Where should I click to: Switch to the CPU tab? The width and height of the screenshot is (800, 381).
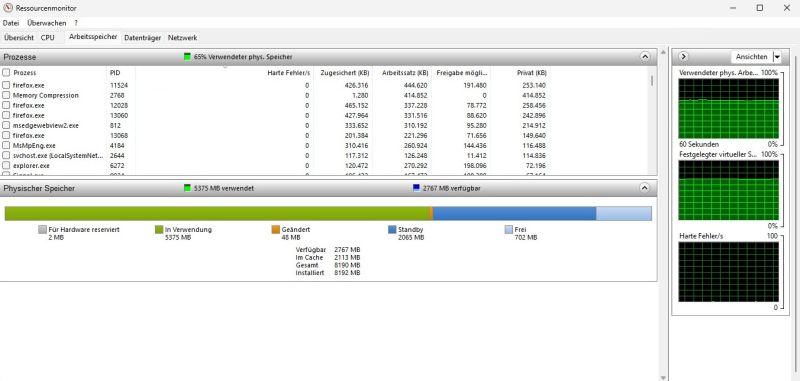coord(47,38)
